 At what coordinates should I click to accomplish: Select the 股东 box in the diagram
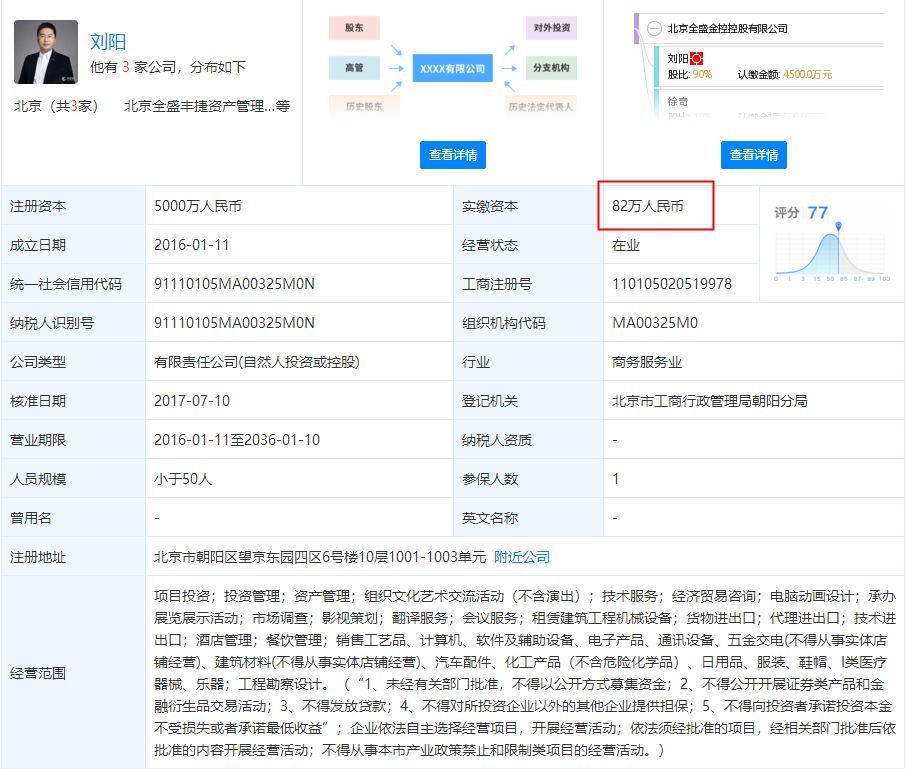click(x=354, y=28)
